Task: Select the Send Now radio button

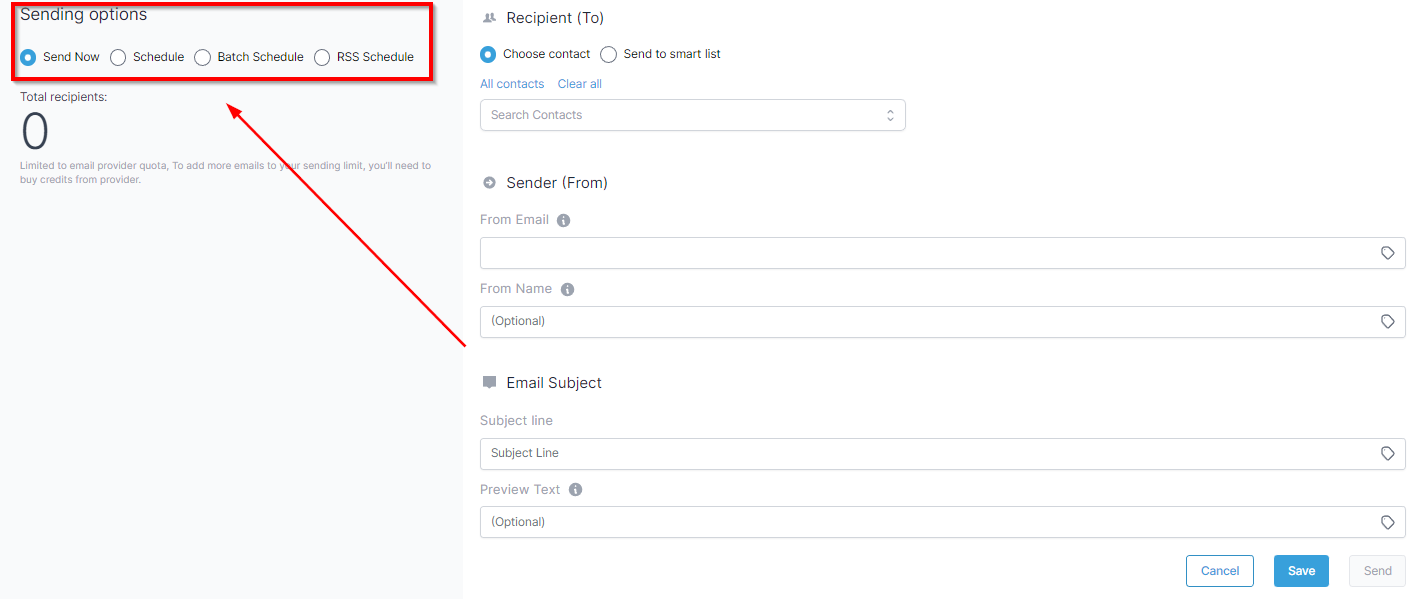Action: coord(28,57)
